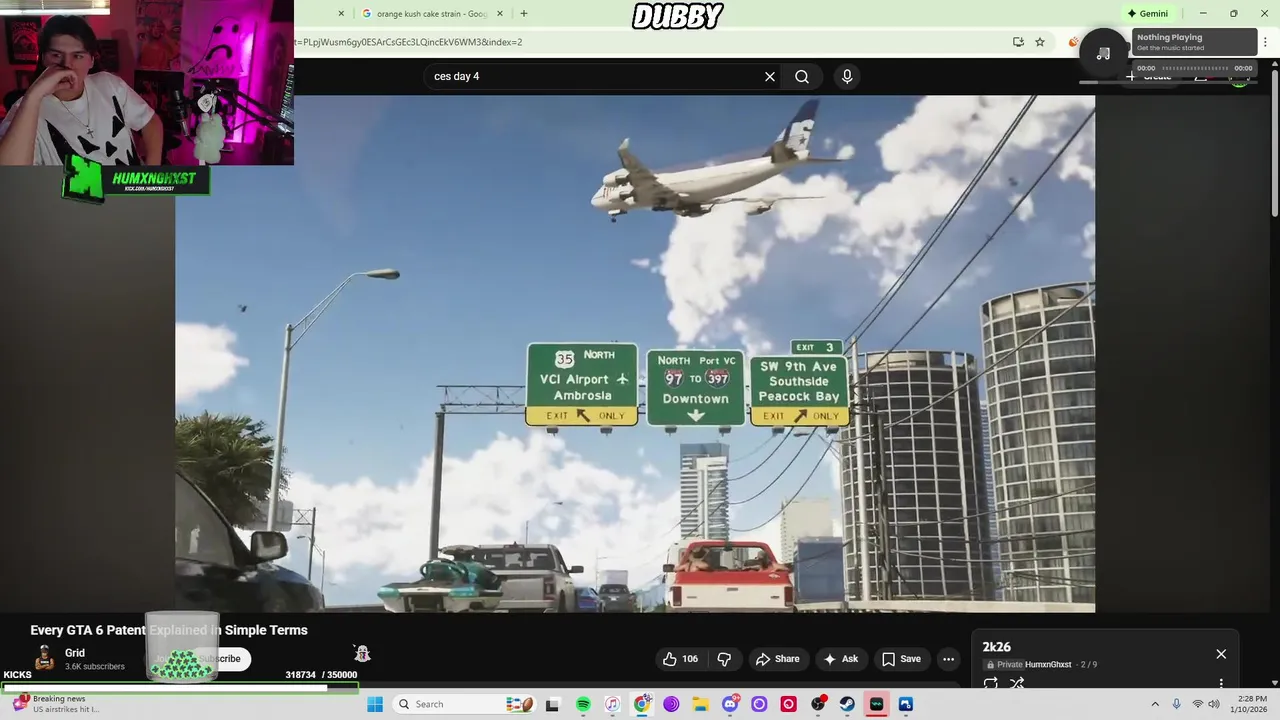Viewport: 1280px width, 720px height.
Task: Click the music note widget icon
Action: coord(1103,53)
